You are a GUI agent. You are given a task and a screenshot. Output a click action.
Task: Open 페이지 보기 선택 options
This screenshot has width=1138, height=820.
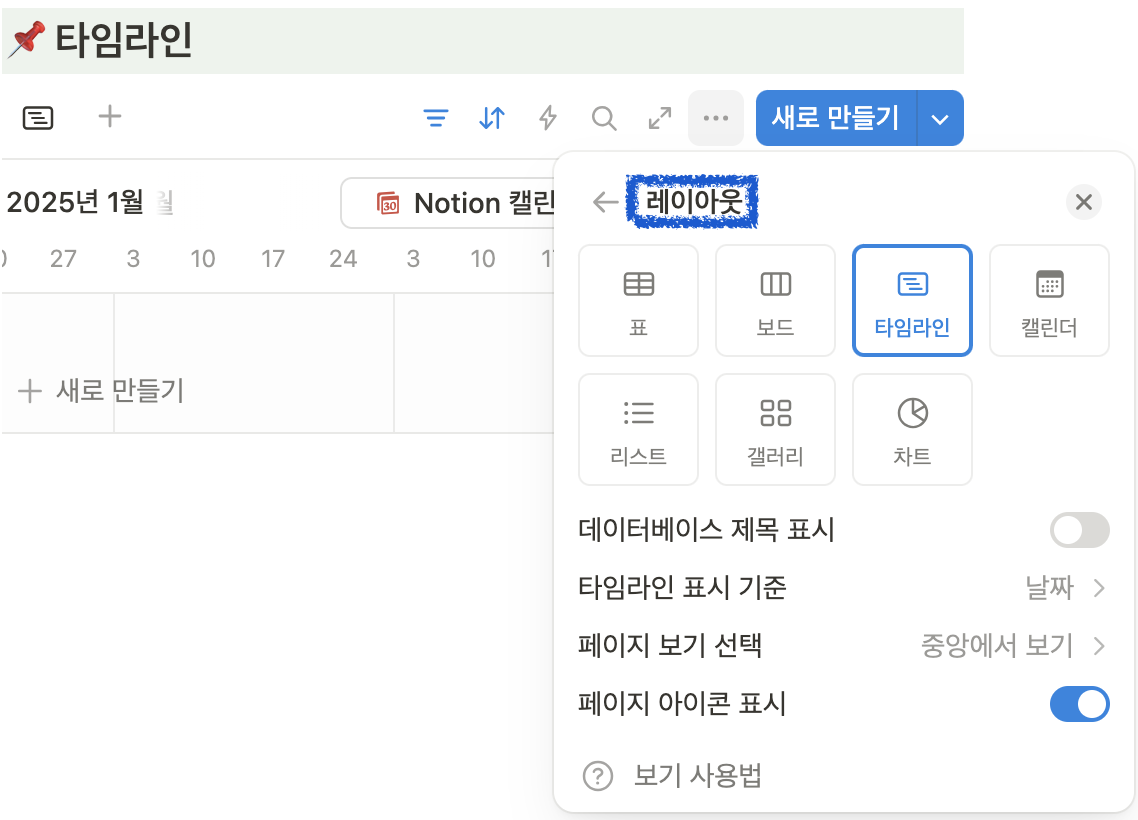click(x=1000, y=646)
